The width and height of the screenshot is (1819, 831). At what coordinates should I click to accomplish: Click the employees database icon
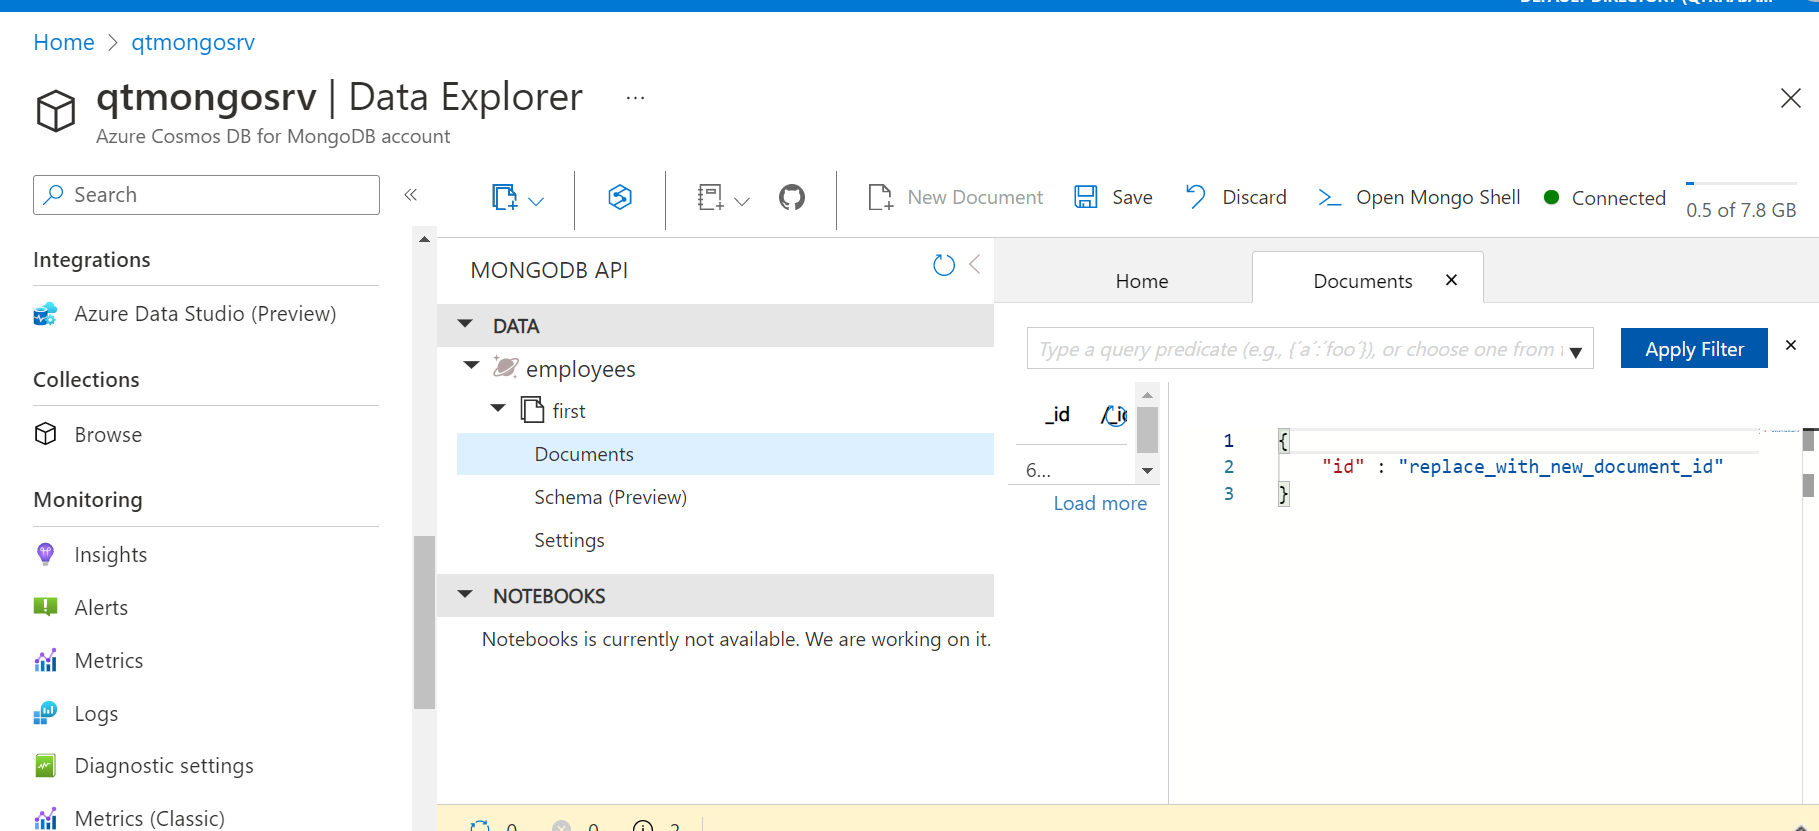[506, 368]
